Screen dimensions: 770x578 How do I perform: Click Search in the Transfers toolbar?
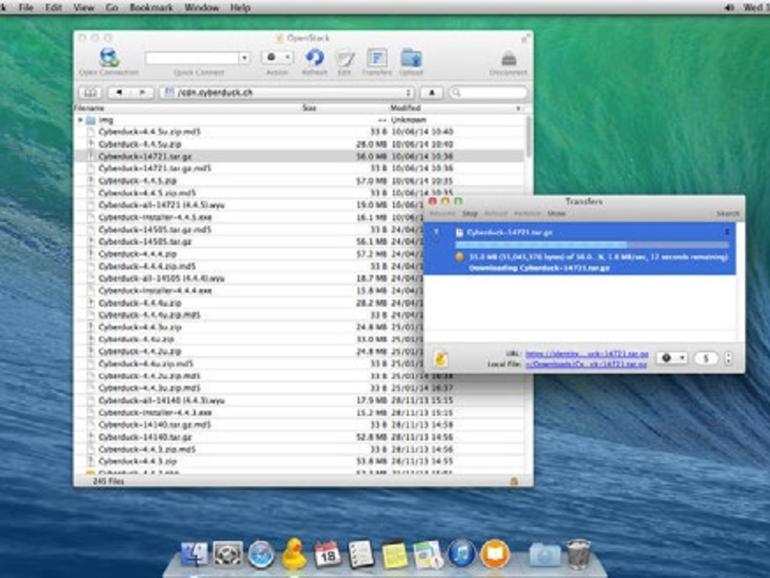tap(727, 214)
